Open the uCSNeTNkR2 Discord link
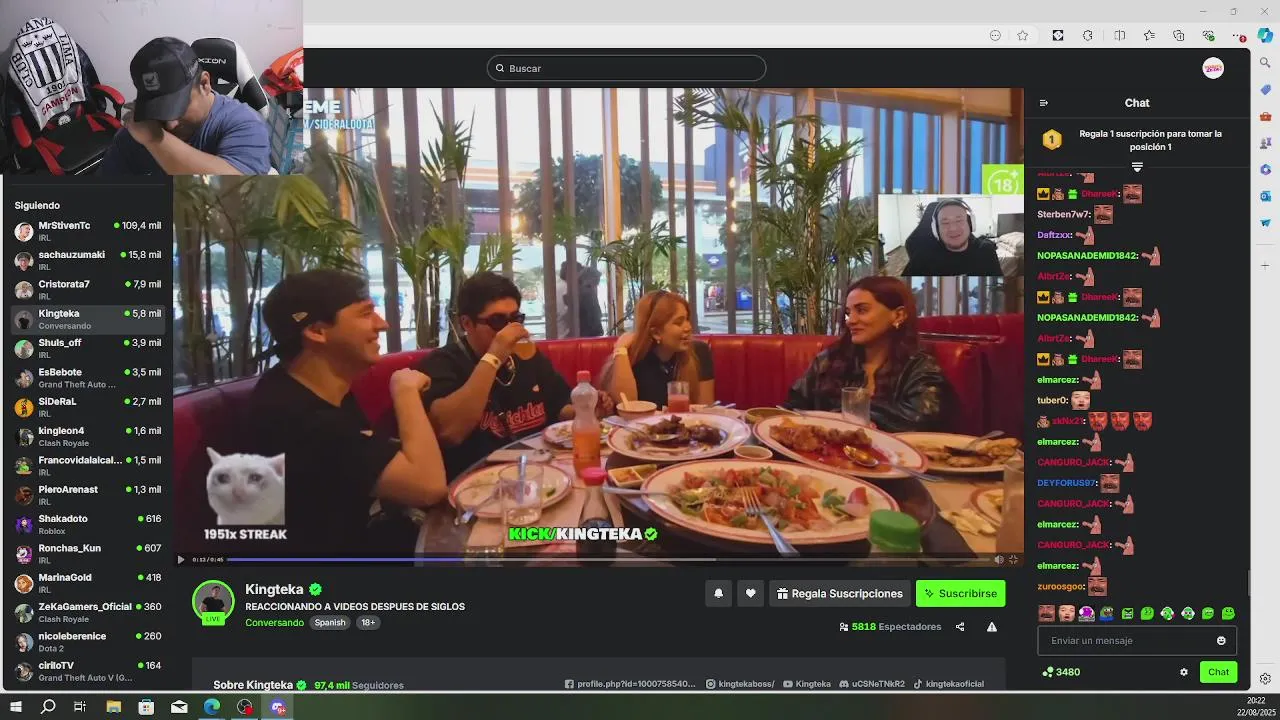 [872, 685]
